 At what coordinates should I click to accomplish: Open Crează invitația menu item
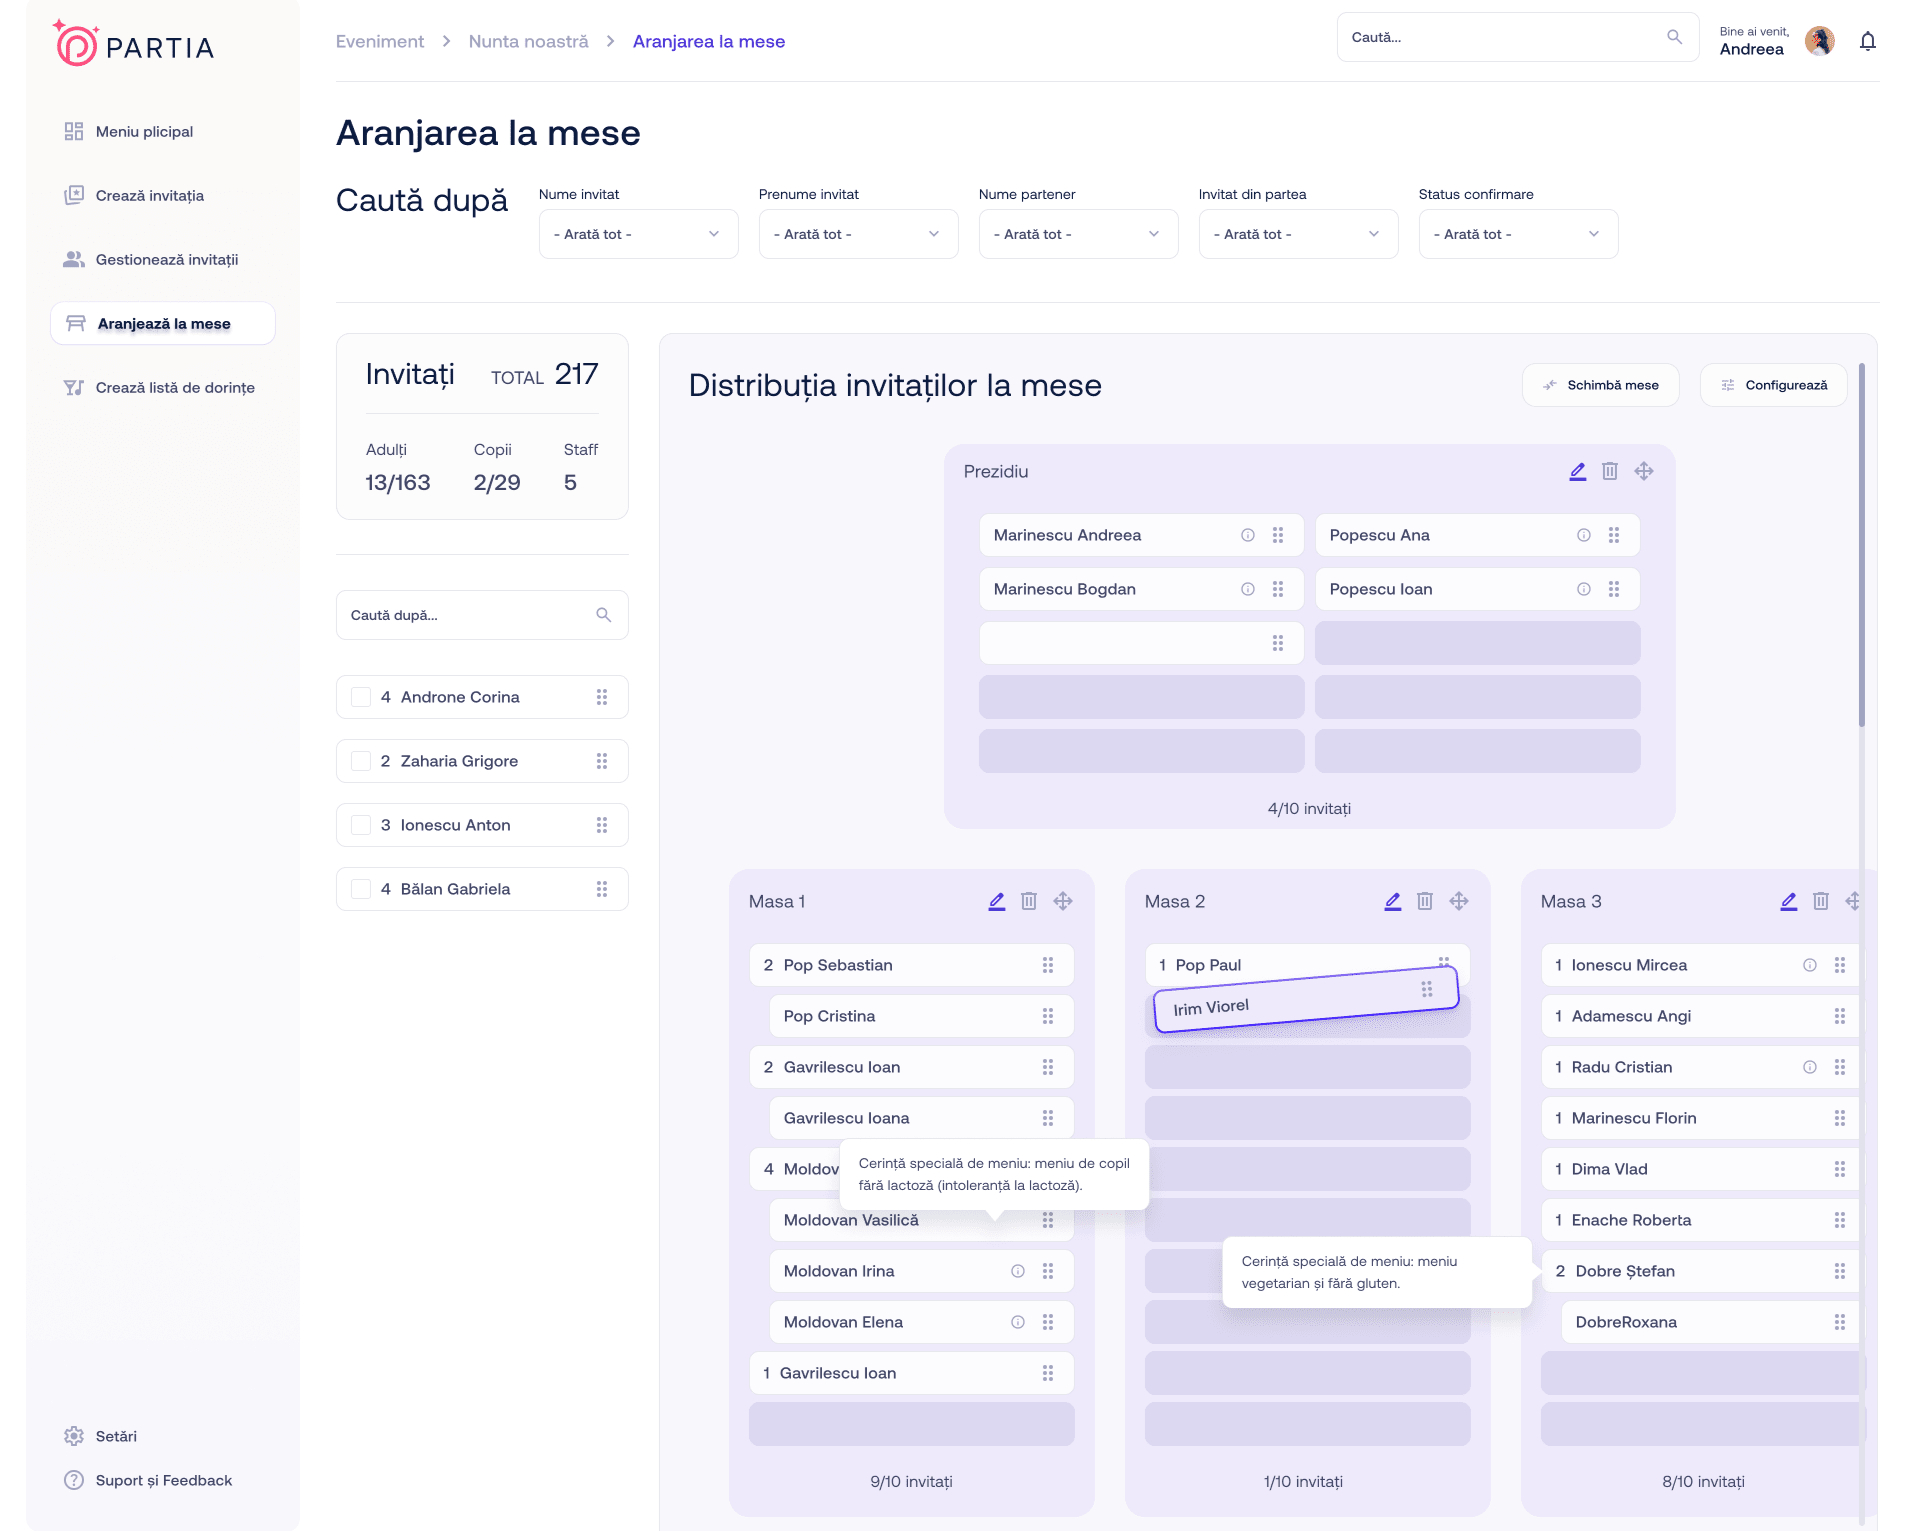coord(134,196)
